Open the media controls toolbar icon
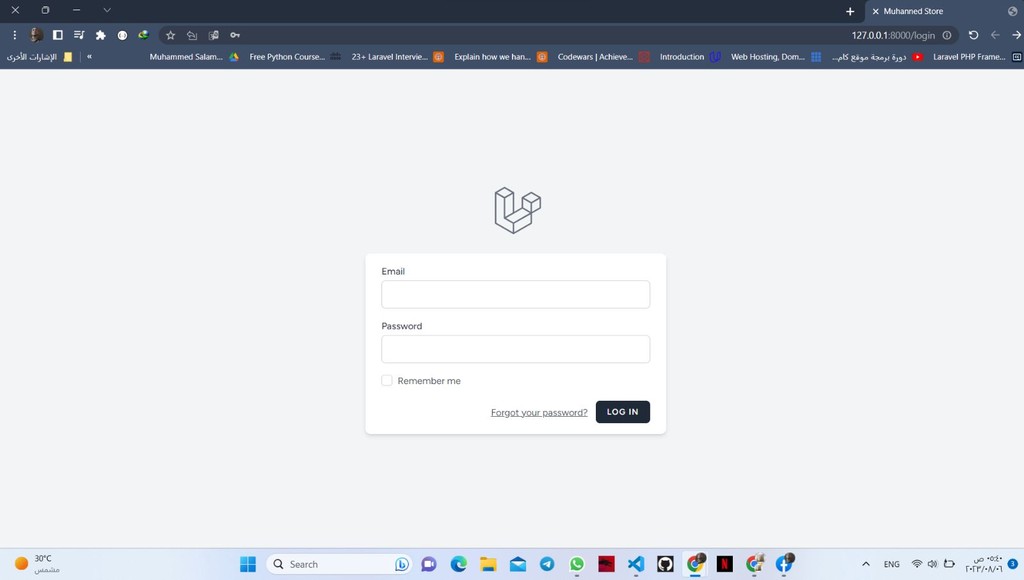The width and height of the screenshot is (1024, 580). point(79,35)
